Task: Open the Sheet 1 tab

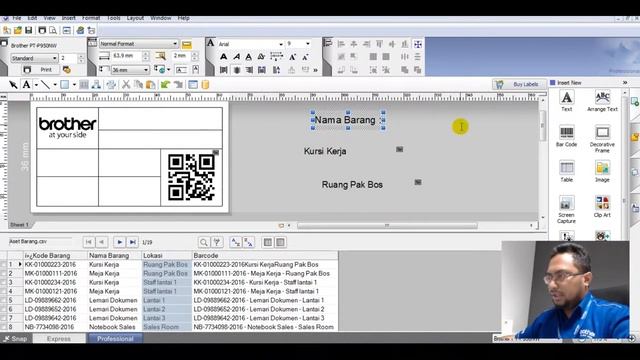Action: point(20,225)
